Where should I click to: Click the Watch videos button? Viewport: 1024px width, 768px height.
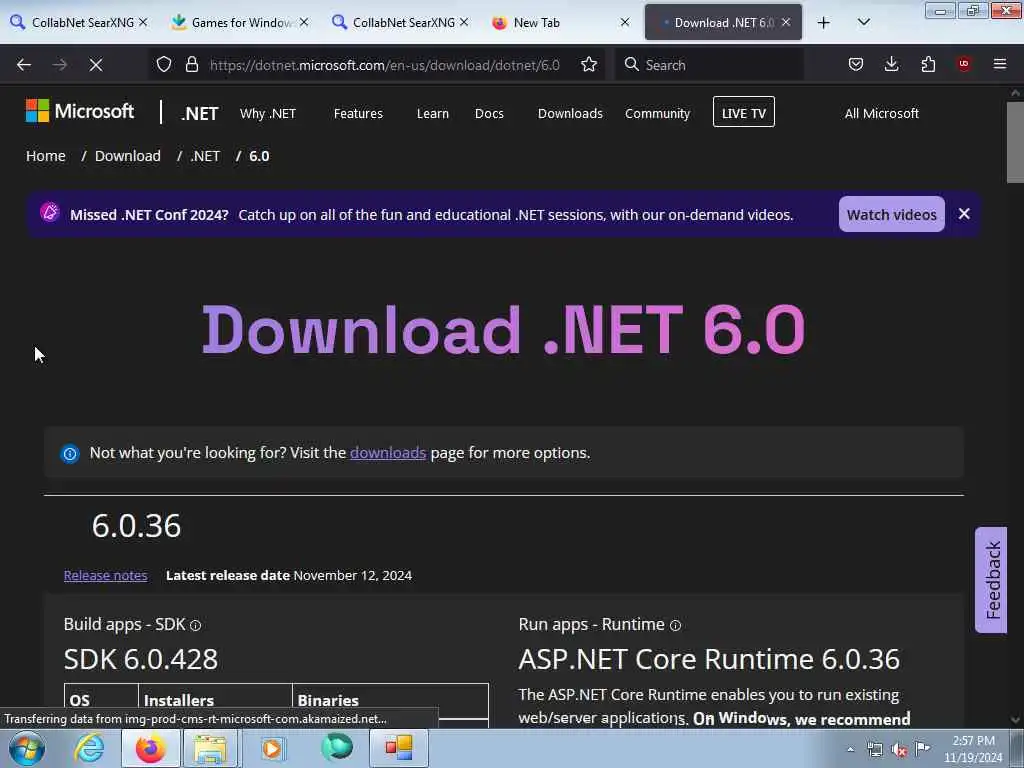tap(891, 214)
